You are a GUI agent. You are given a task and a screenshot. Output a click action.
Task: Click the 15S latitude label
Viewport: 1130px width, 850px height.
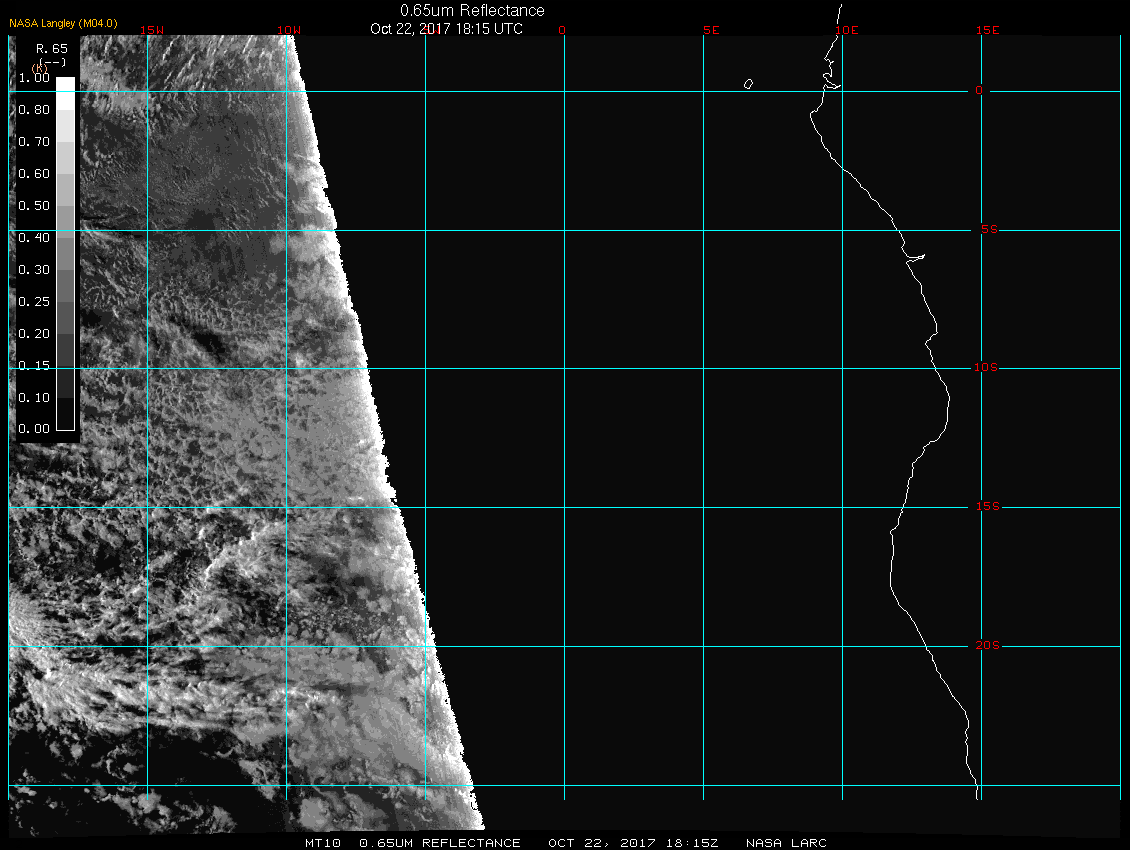coord(986,507)
